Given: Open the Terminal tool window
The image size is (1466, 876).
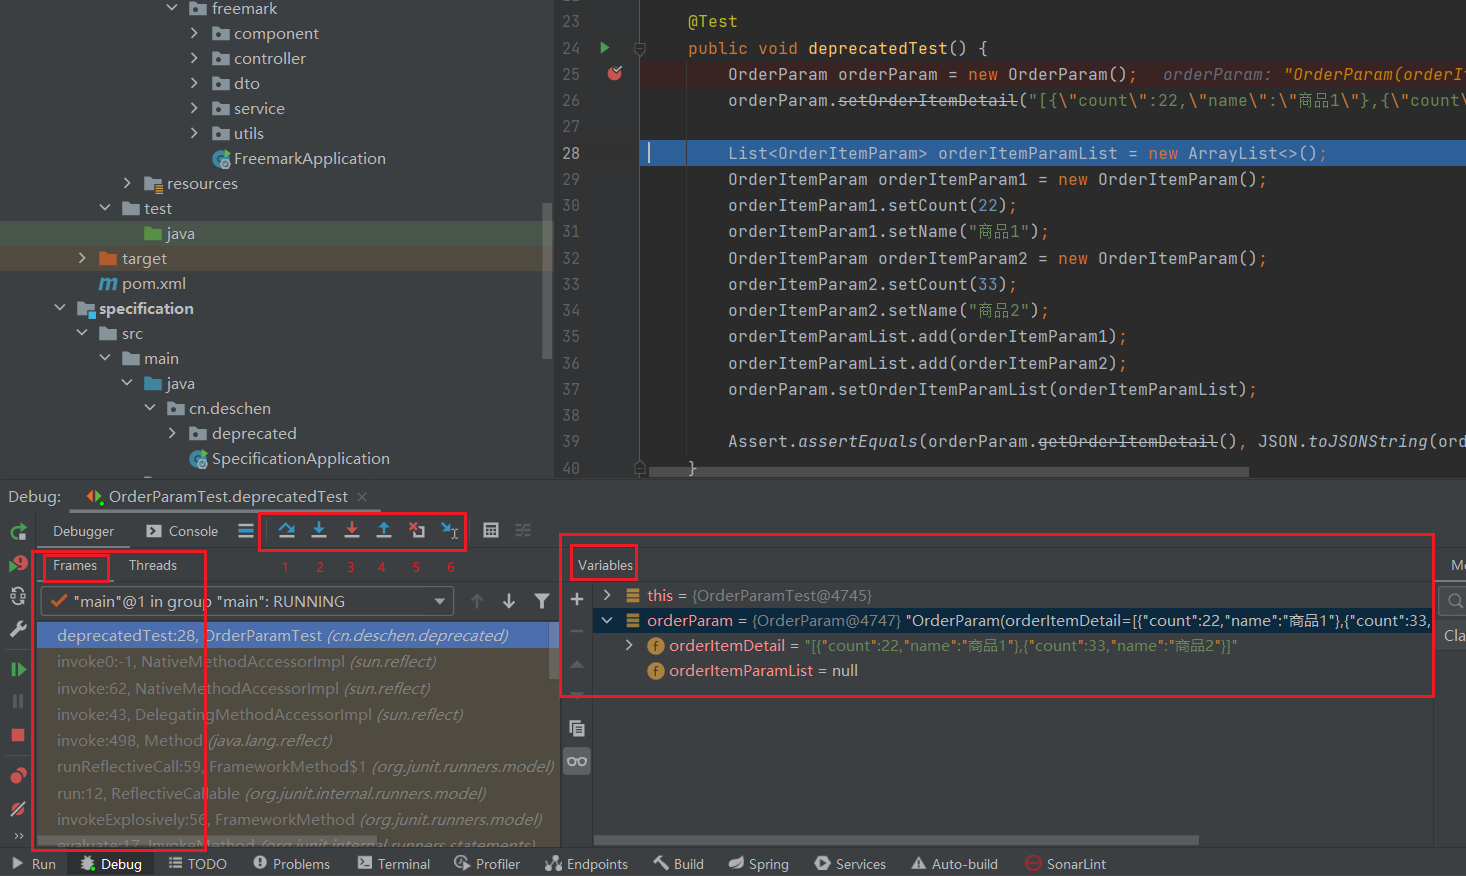Looking at the screenshot, I should pos(394,863).
